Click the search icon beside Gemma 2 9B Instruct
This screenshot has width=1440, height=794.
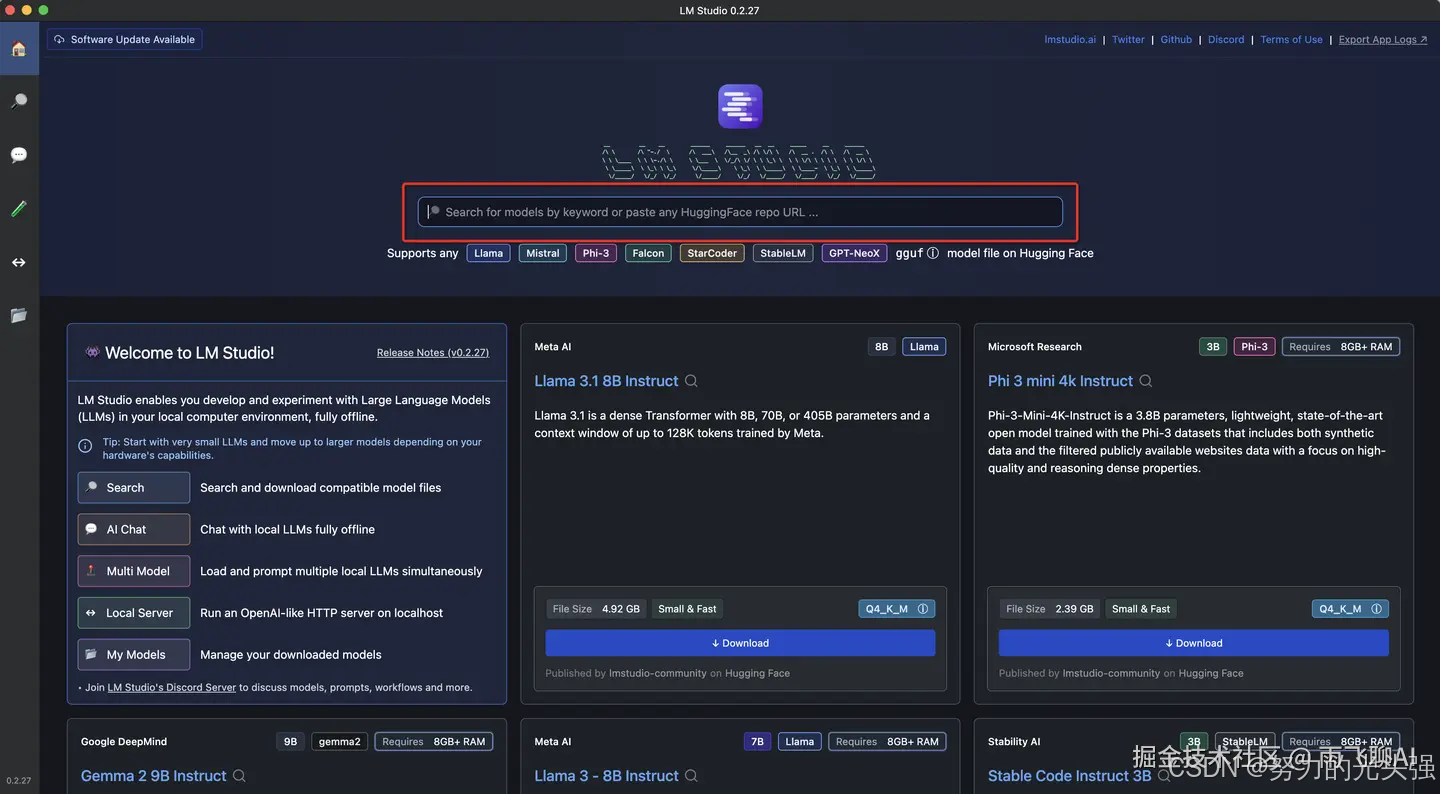239,776
